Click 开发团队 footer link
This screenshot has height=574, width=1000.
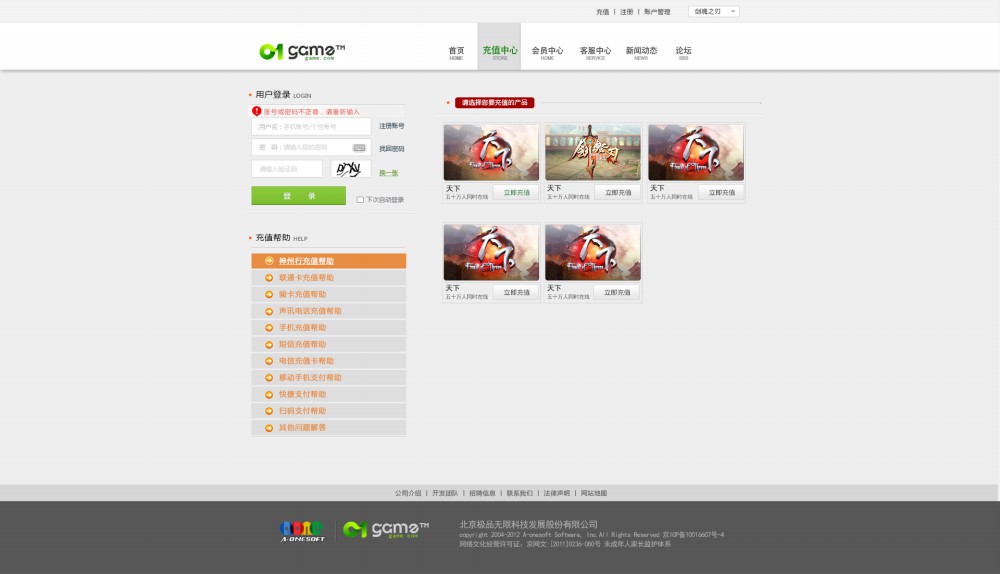[445, 493]
